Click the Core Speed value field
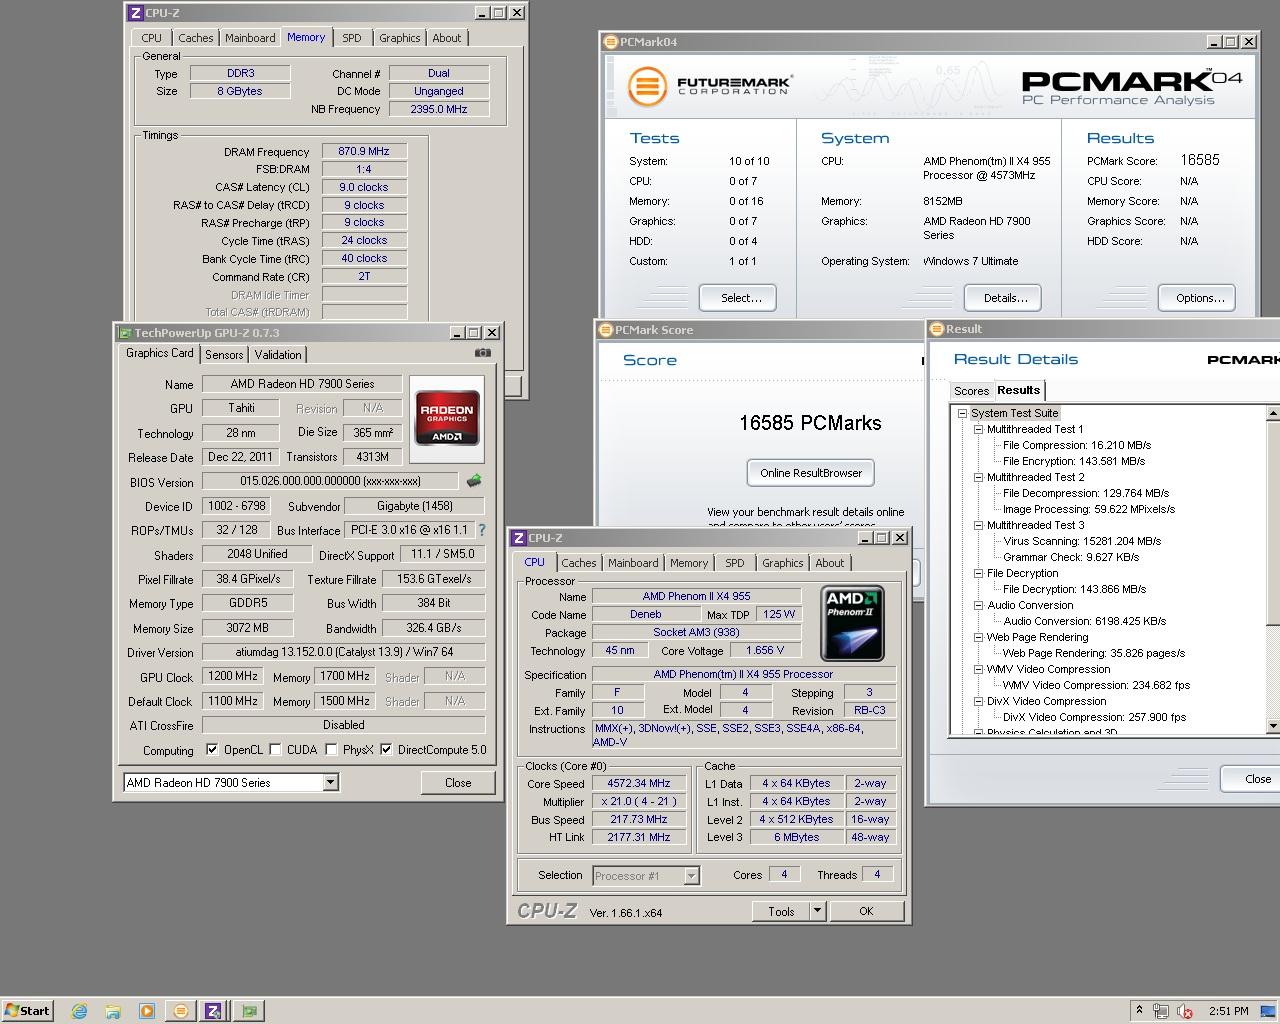The image size is (1280, 1024). coord(639,784)
